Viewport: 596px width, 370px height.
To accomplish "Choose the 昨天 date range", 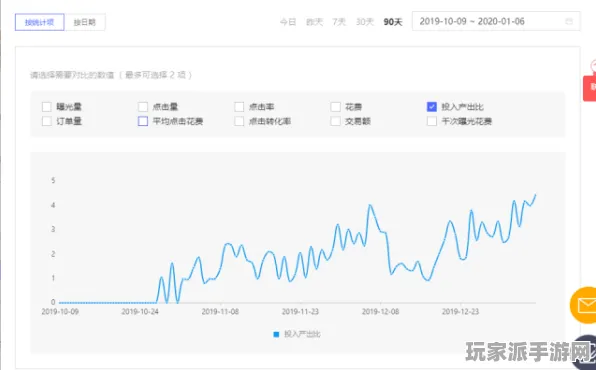I will [314, 22].
